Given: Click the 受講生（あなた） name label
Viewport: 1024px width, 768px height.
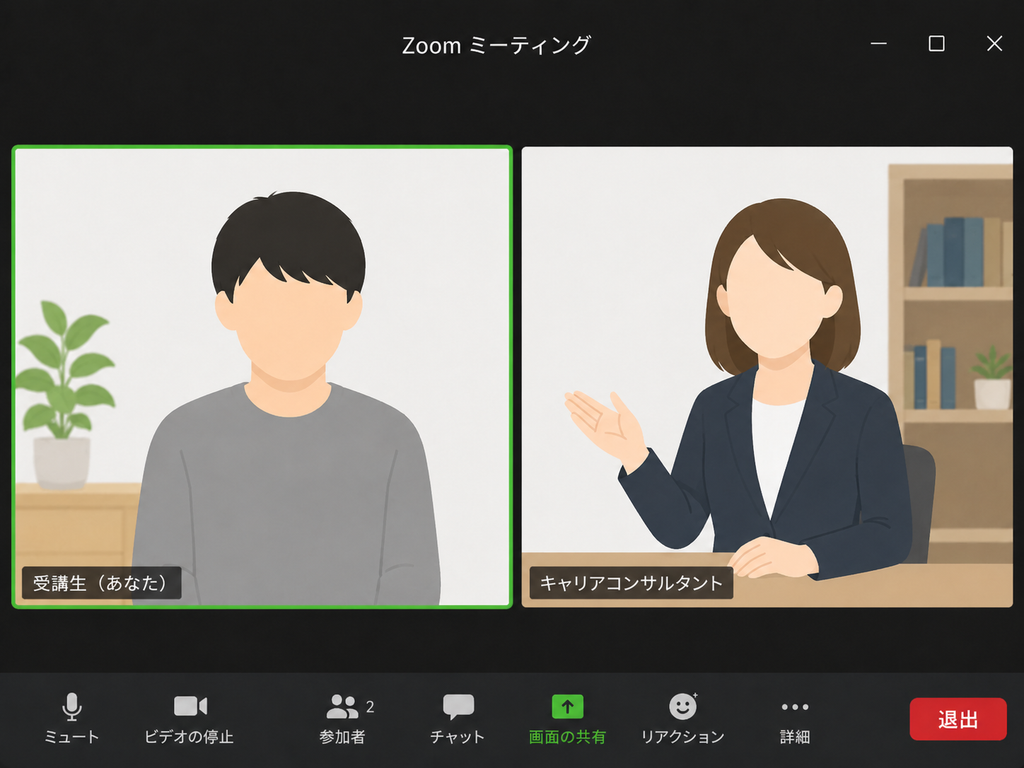Looking at the screenshot, I should 101,583.
